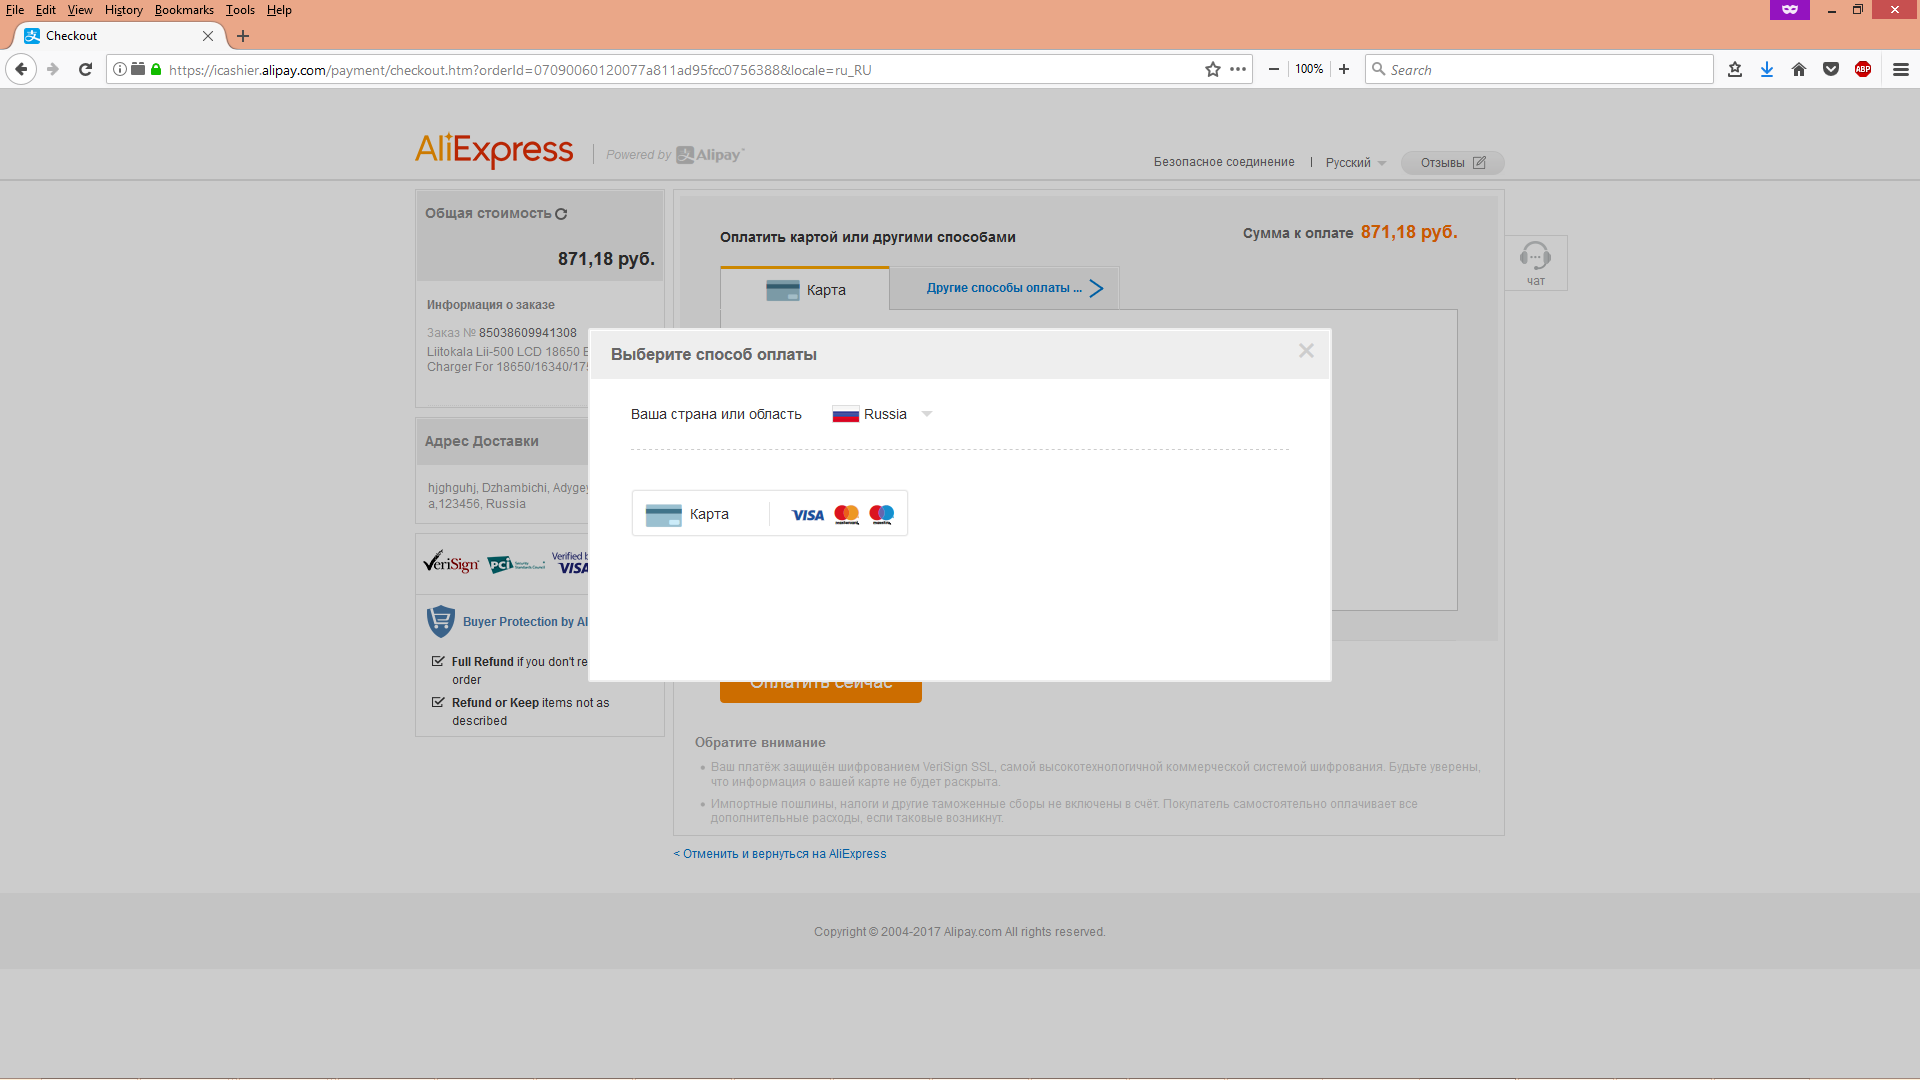Open page actions three-dots menu
The width and height of the screenshot is (1920, 1080).
coord(1238,70)
